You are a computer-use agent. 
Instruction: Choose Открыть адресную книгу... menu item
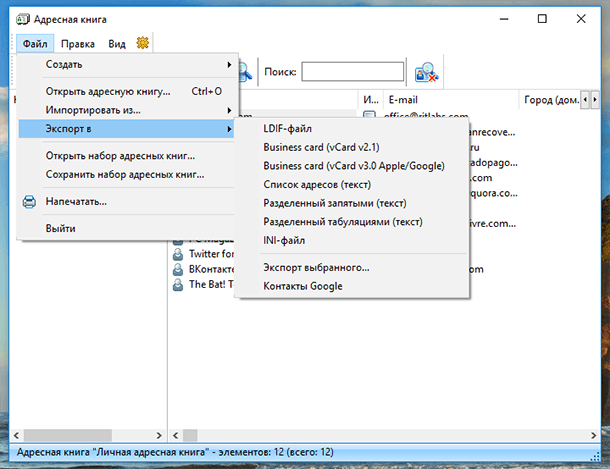click(127, 91)
